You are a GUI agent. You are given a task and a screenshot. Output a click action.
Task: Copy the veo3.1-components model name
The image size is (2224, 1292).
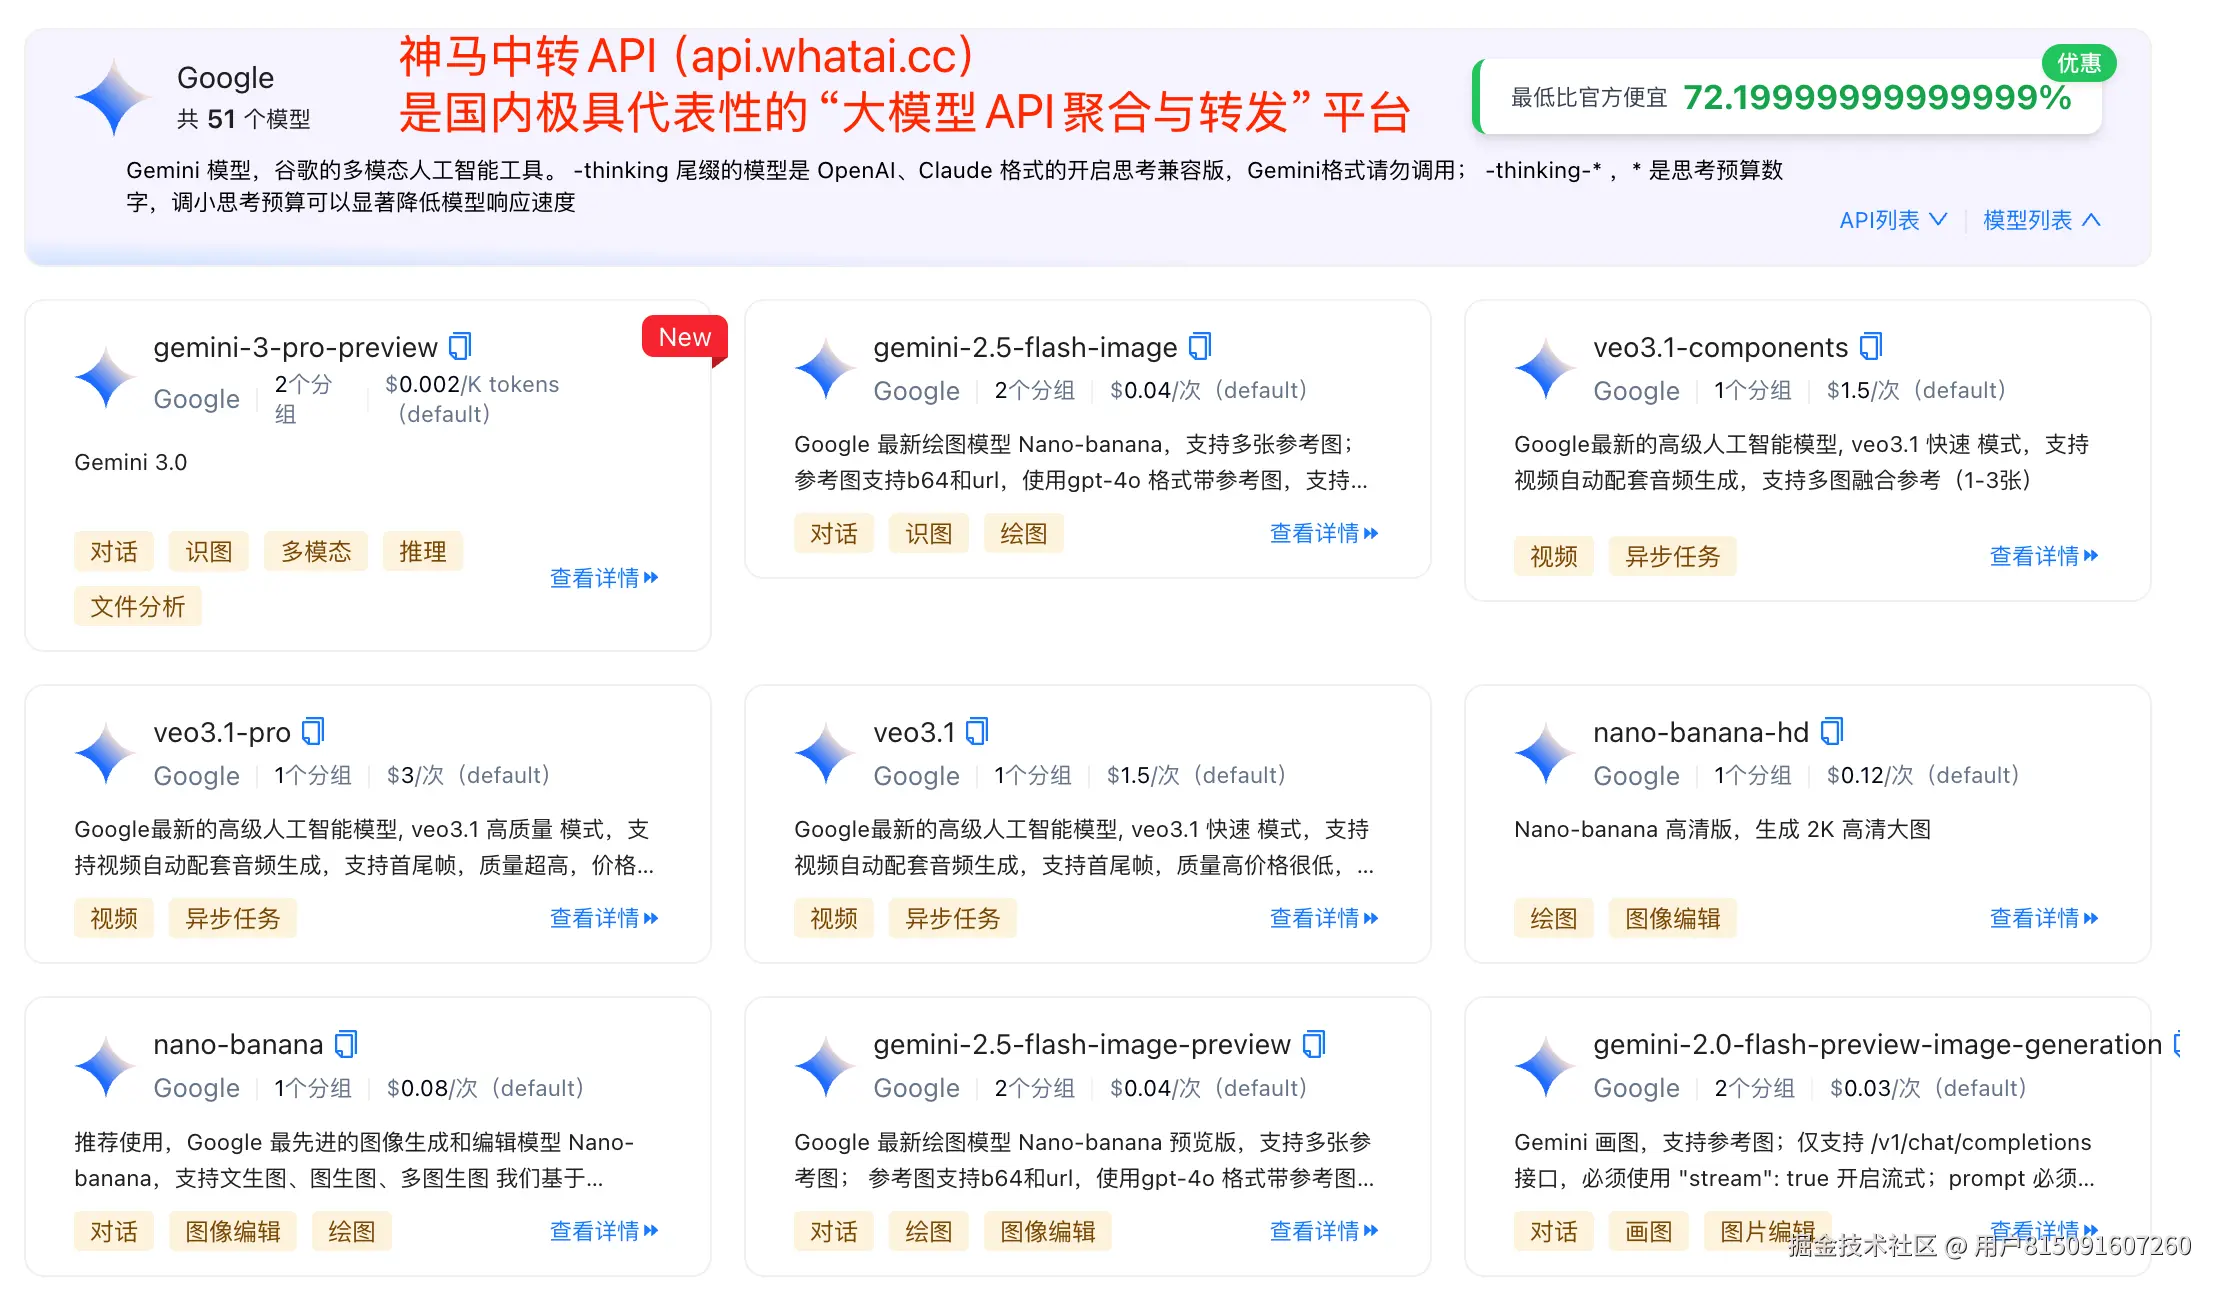1871,346
